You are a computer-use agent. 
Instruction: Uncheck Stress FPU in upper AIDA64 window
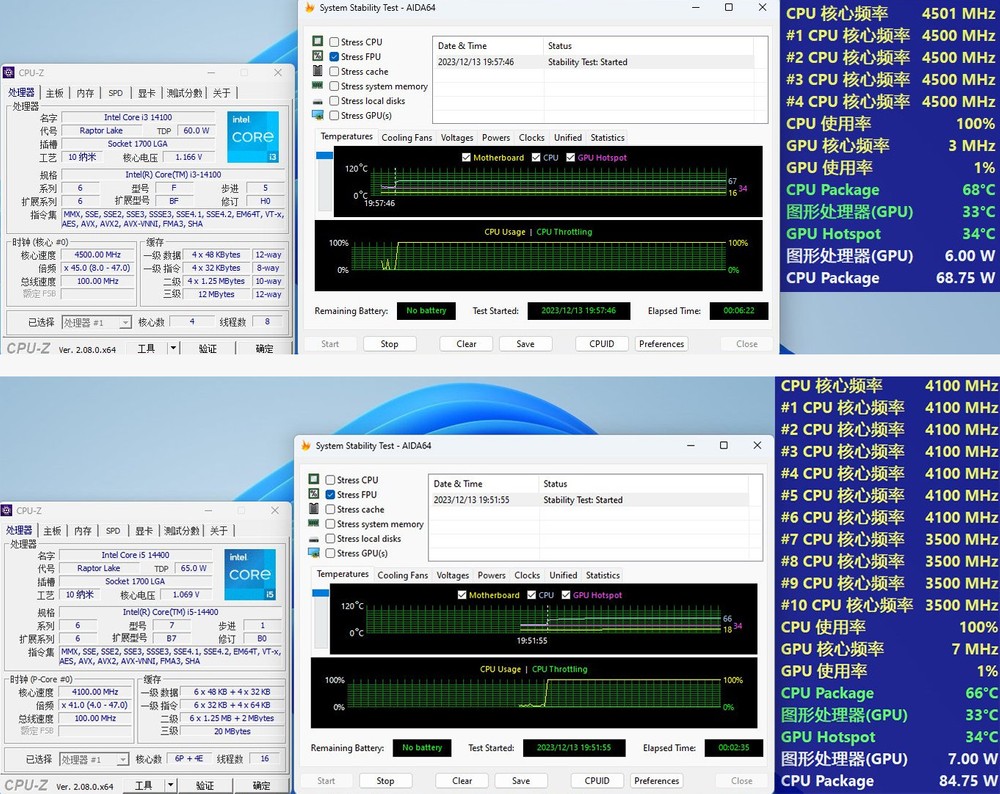334,57
